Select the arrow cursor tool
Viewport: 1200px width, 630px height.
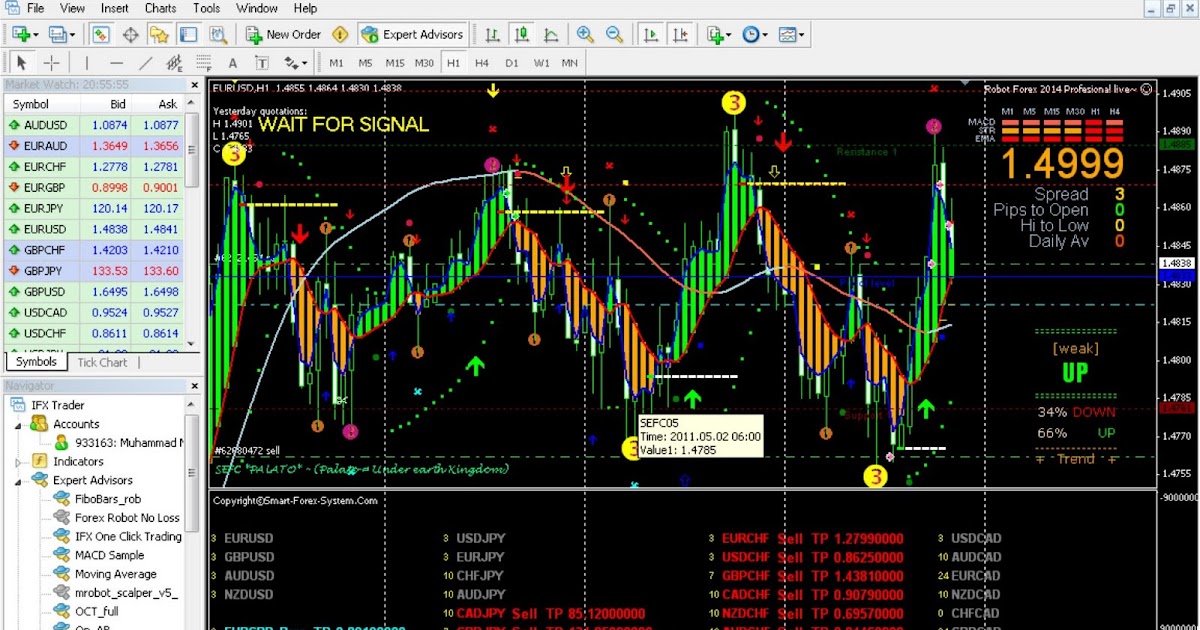pyautogui.click(x=22, y=63)
